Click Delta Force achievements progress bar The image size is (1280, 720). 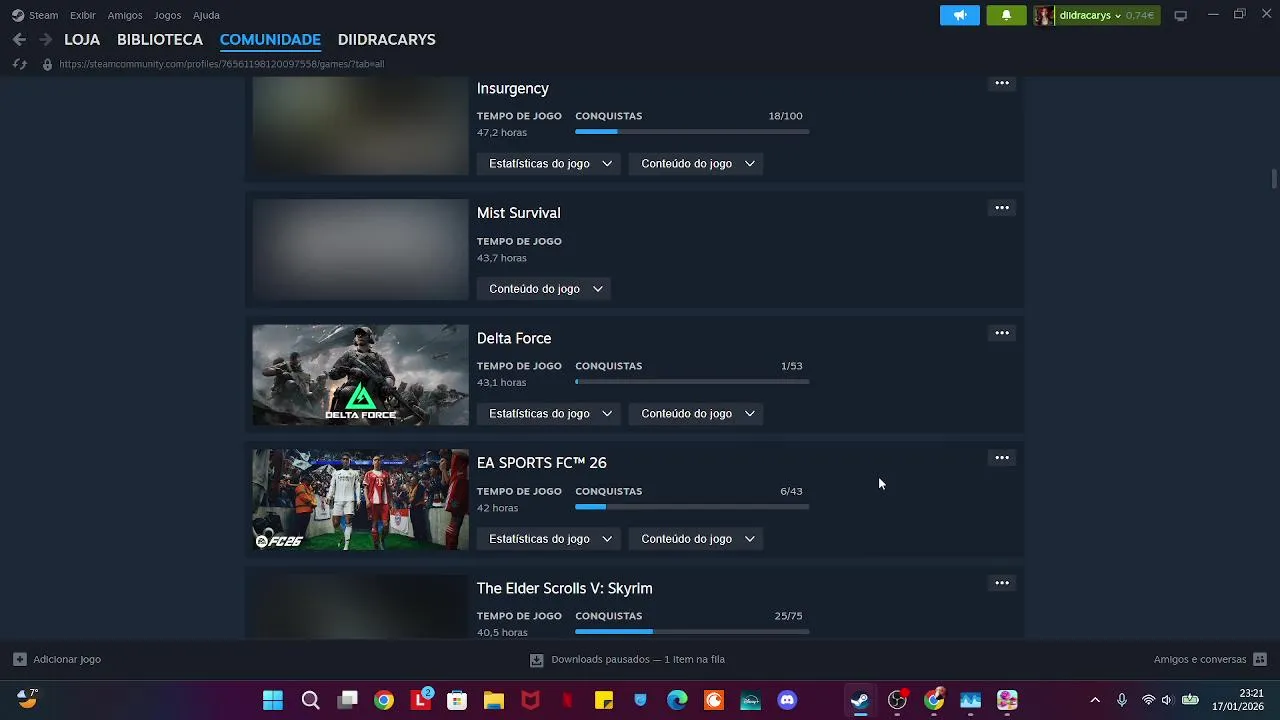[x=692, y=382]
